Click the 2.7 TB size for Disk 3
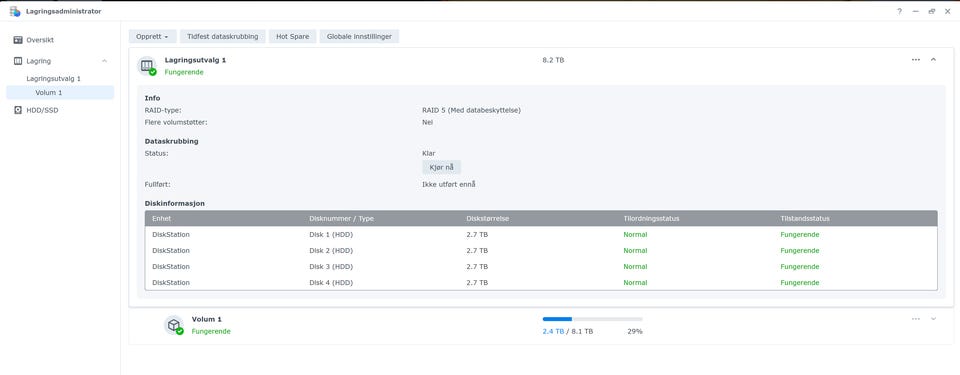Screen dimensions: 960x375 [477, 267]
